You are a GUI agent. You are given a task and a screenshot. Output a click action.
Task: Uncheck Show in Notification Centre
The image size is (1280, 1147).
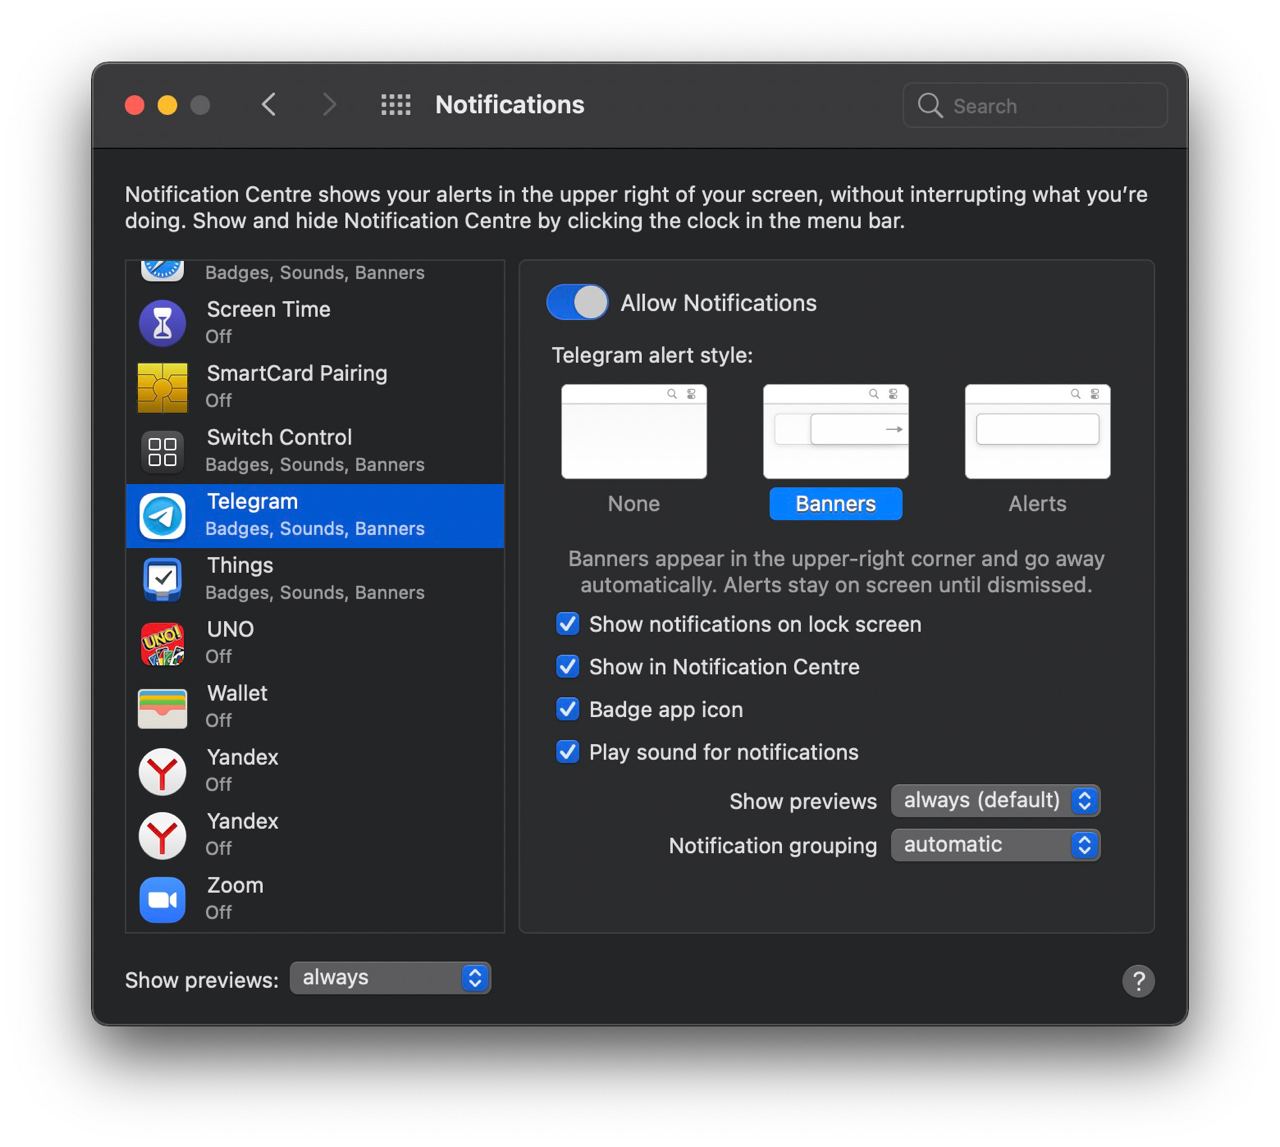567,666
